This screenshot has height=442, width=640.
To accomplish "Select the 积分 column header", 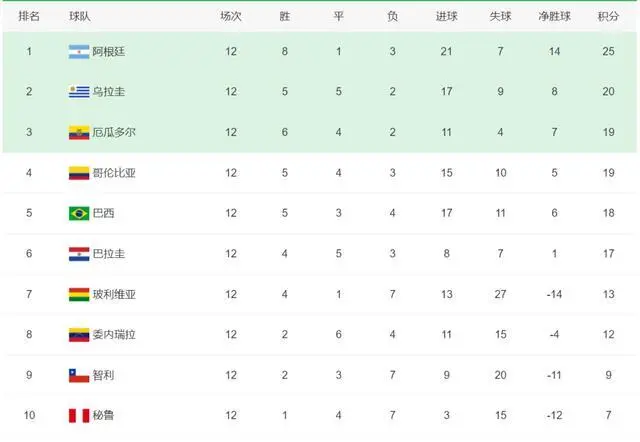I will pyautogui.click(x=608, y=16).
